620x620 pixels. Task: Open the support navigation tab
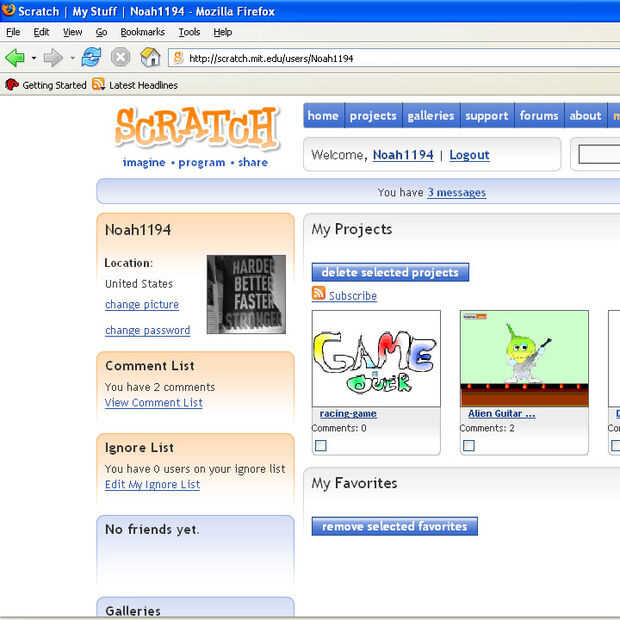487,115
